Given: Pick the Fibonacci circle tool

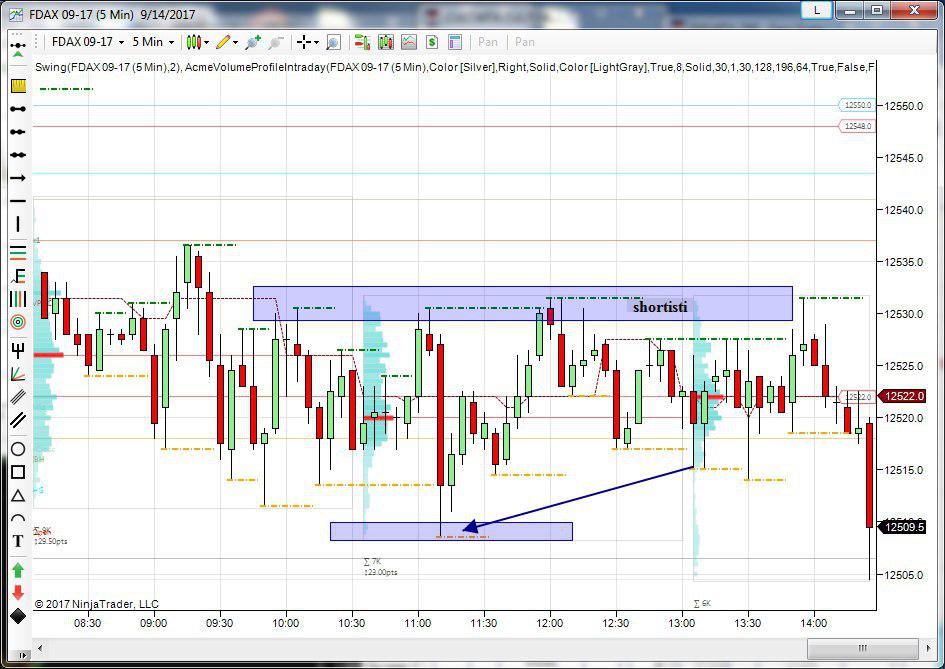Looking at the screenshot, I should [18, 322].
